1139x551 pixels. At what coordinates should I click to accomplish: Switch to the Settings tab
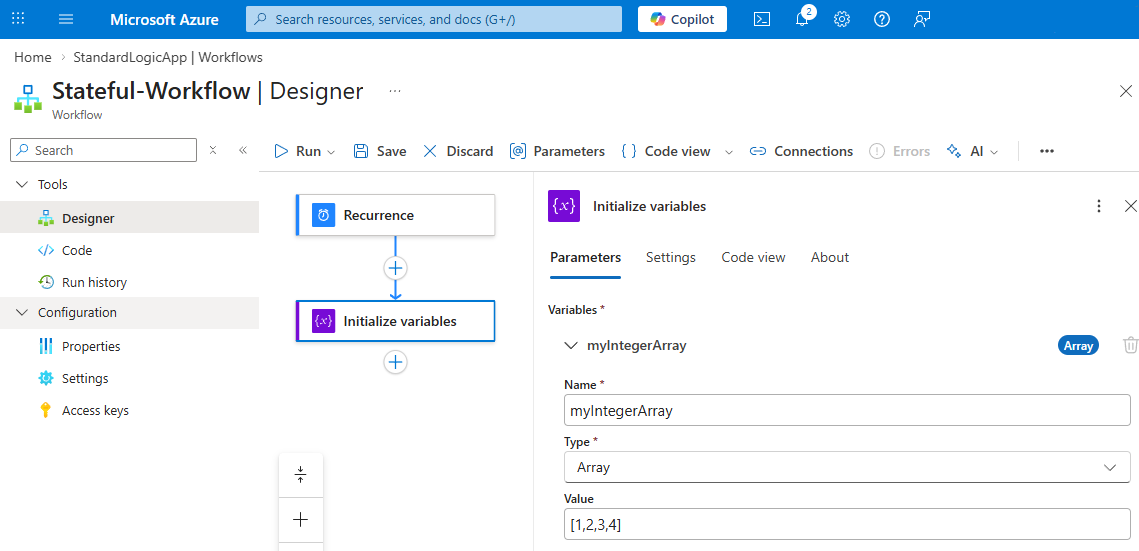pyautogui.click(x=670, y=258)
